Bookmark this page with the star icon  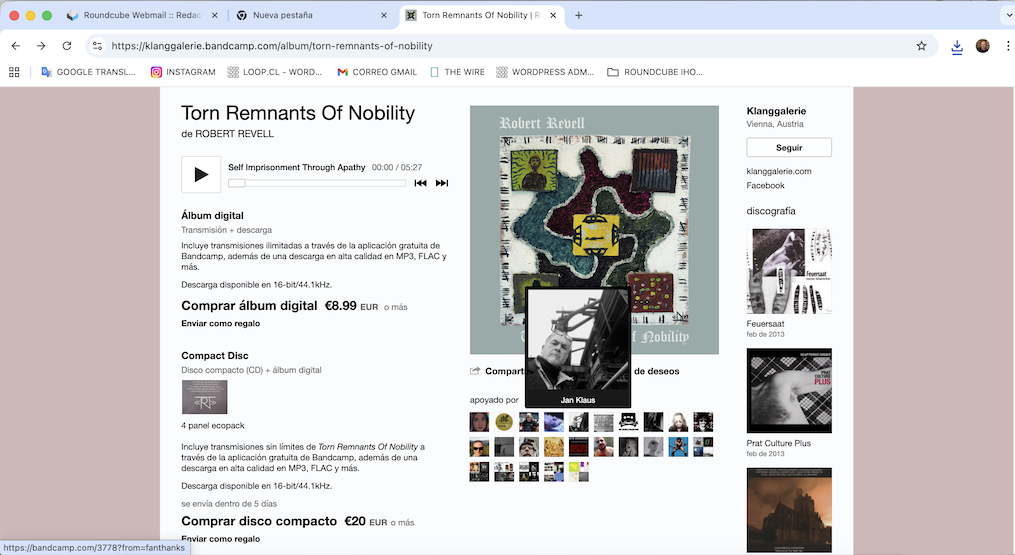tap(921, 46)
